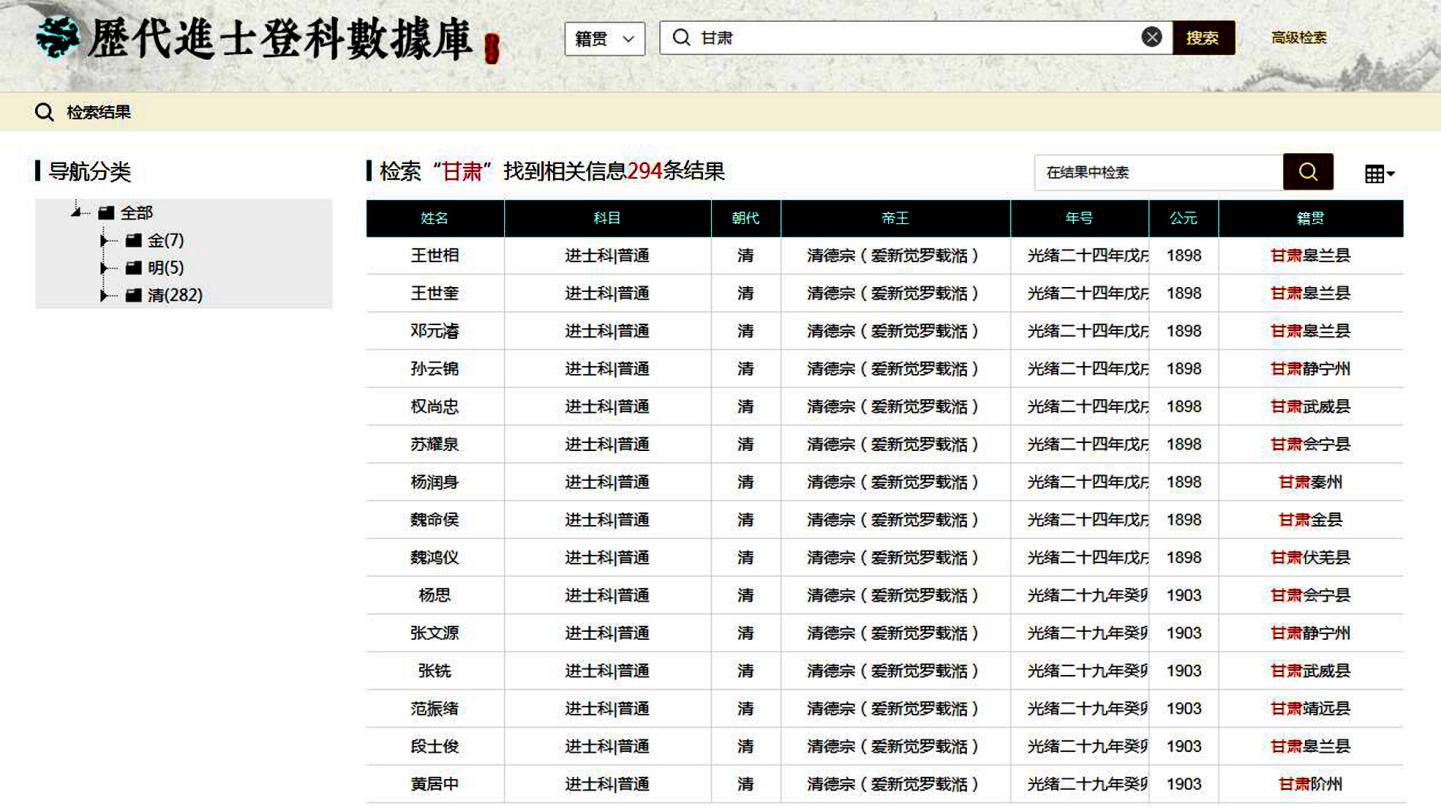Expand the 明(5) tree node arrow
1441x809 pixels.
click(104, 268)
